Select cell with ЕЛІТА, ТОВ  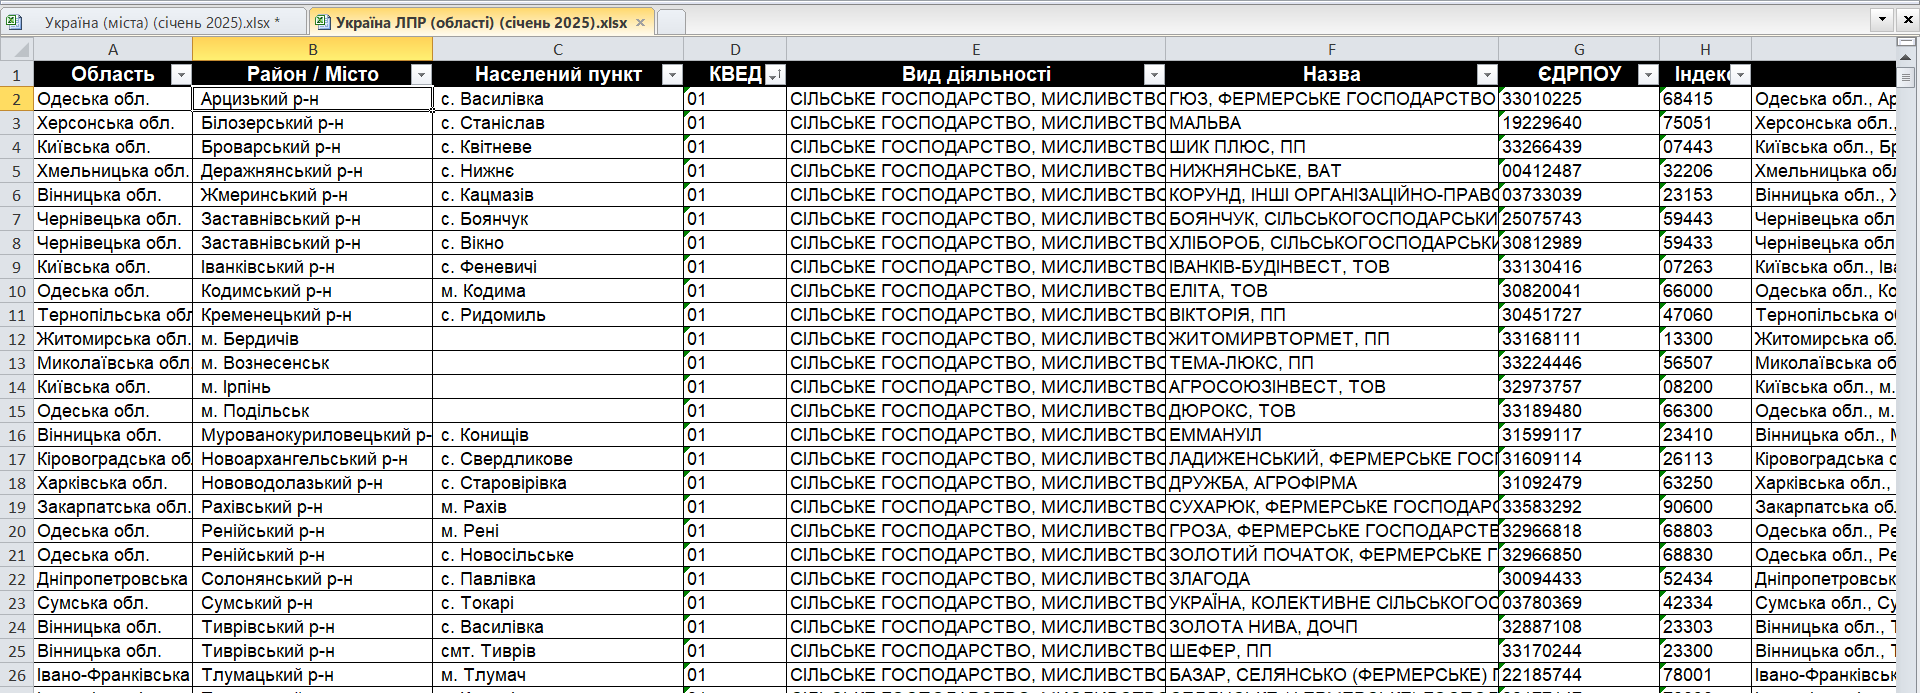coord(1330,291)
